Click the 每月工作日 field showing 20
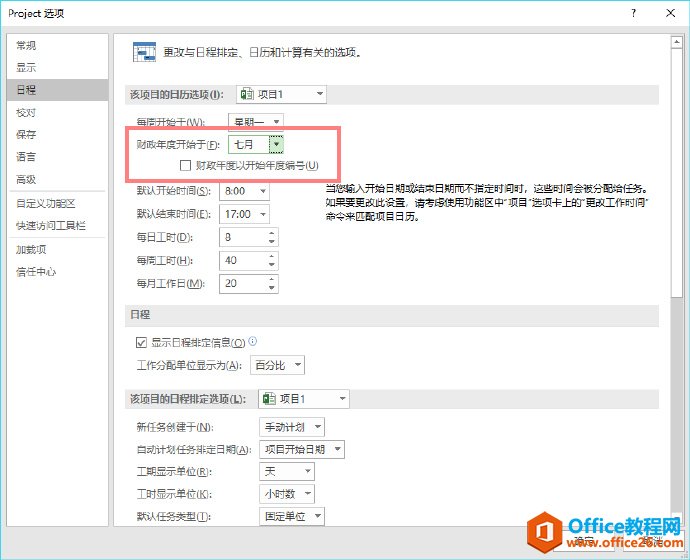The image size is (690, 560). pyautogui.click(x=243, y=283)
